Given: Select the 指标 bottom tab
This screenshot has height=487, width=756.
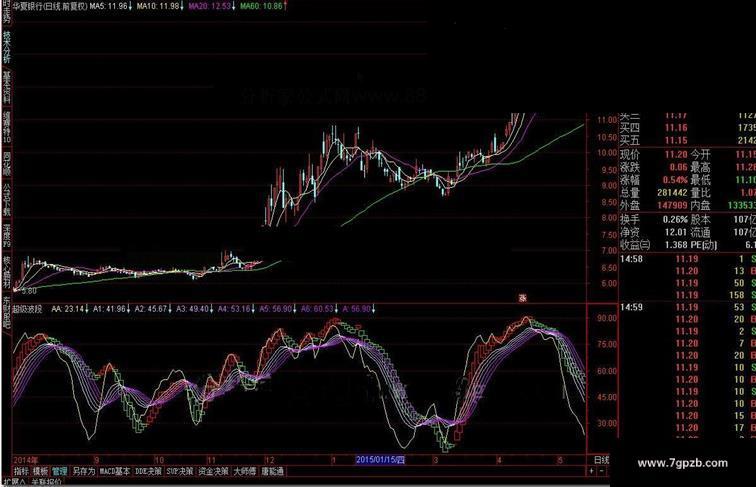Looking at the screenshot, I should [x=21, y=471].
